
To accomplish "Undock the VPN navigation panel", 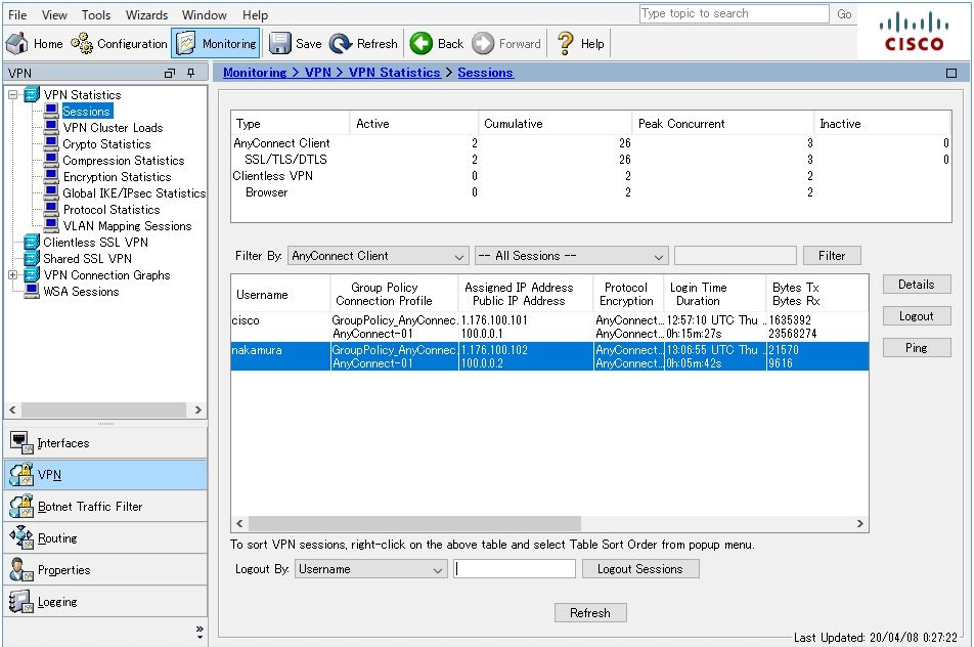I will tap(170, 73).
